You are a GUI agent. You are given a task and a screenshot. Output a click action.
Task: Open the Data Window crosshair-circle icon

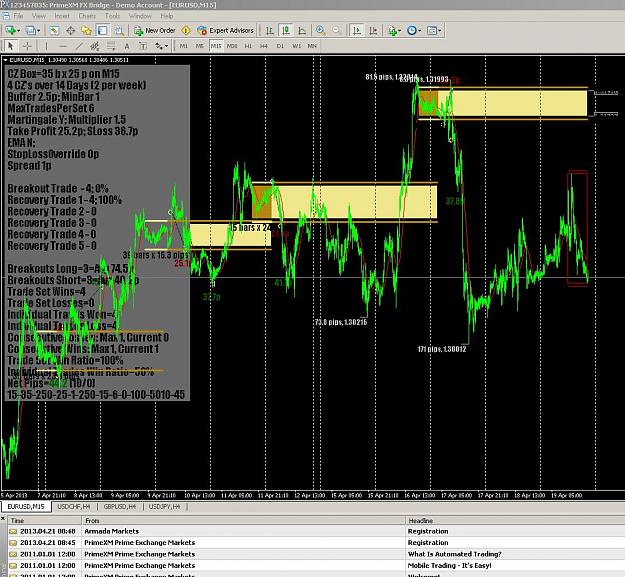click(x=71, y=31)
